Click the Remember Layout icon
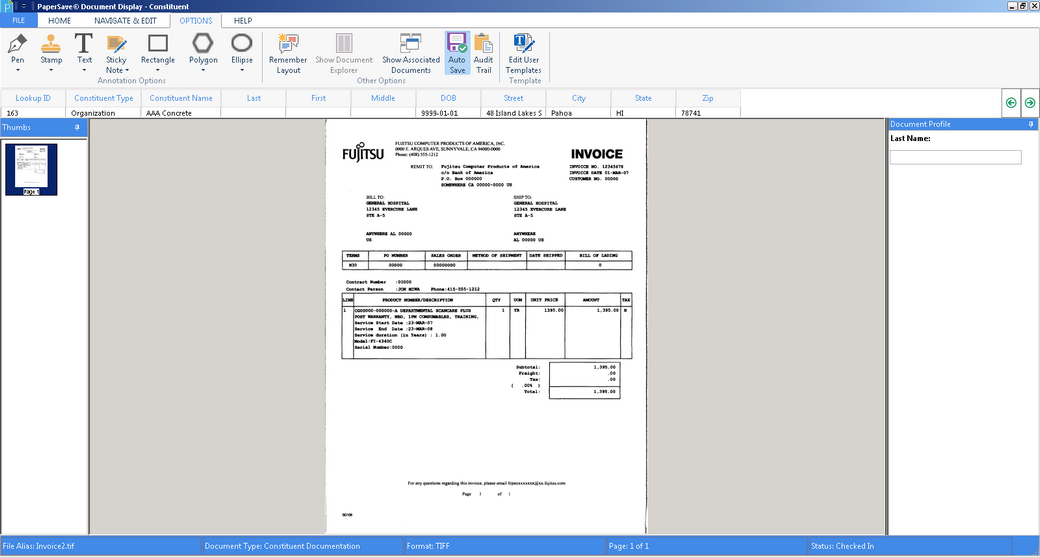This screenshot has width=1040, height=558. [x=288, y=44]
